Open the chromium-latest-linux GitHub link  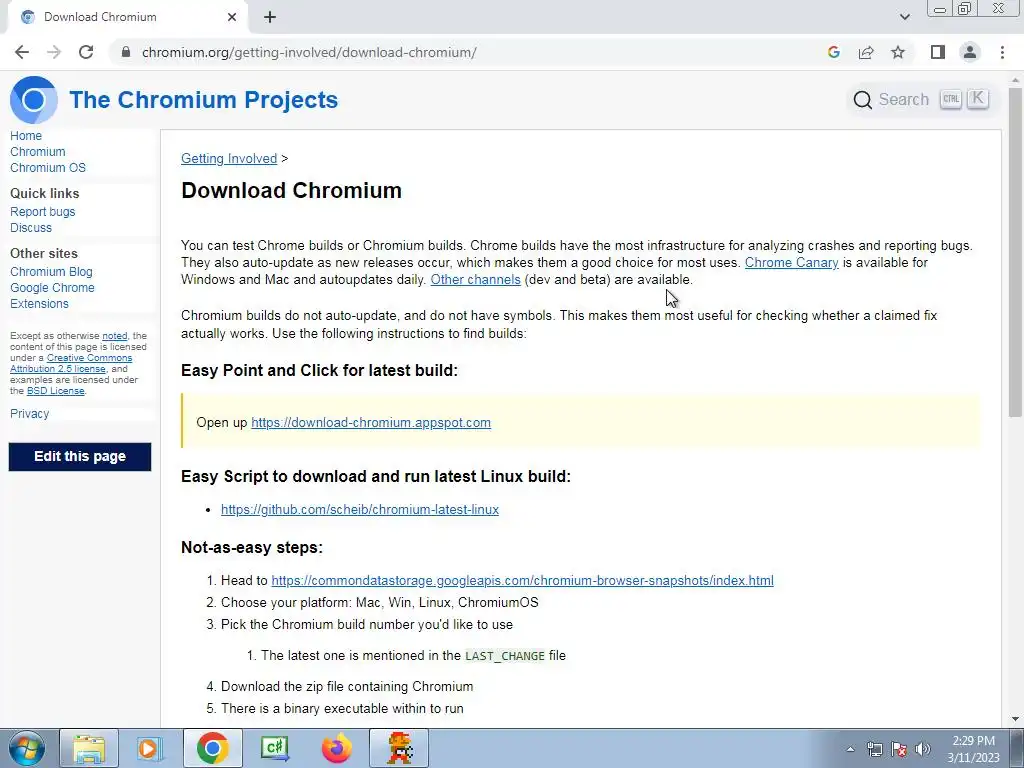(360, 509)
